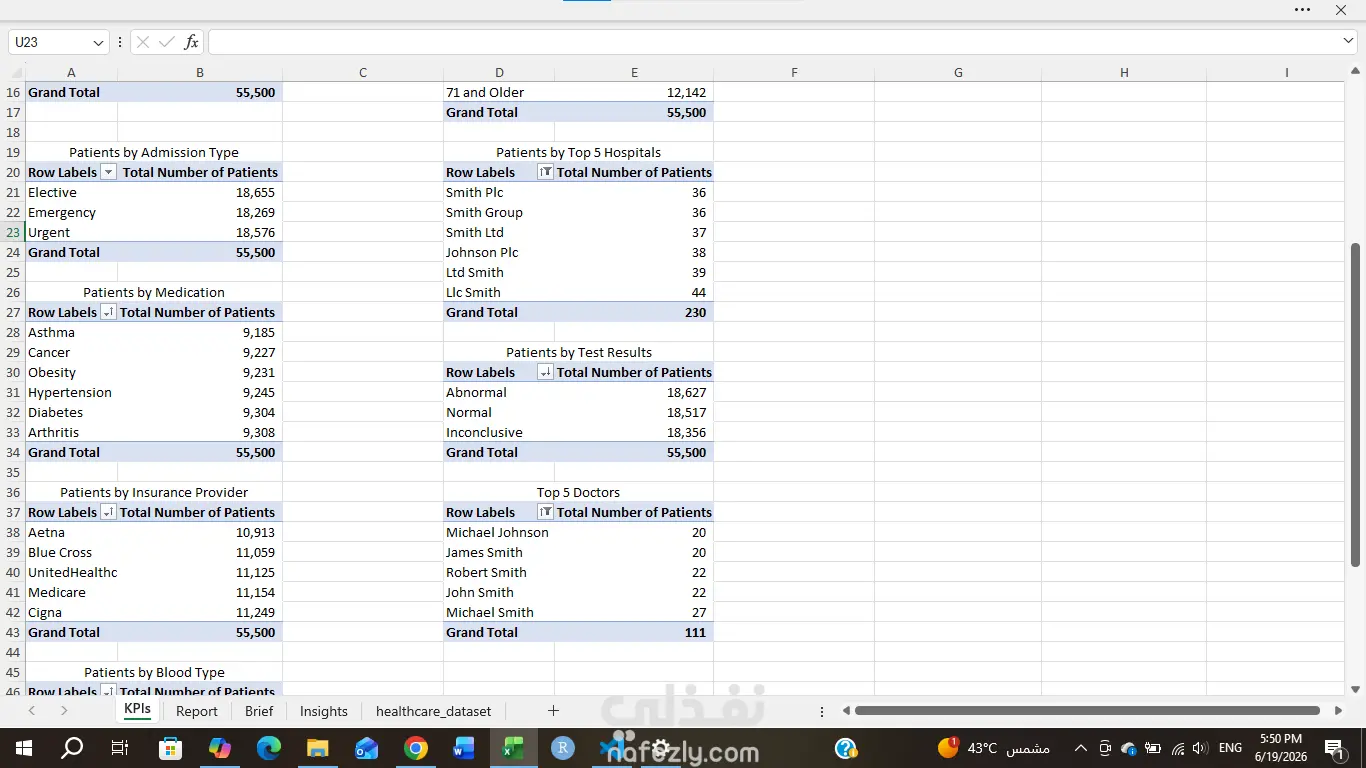Open the network icon in system tray
This screenshot has width=1366, height=768.
click(1177, 748)
